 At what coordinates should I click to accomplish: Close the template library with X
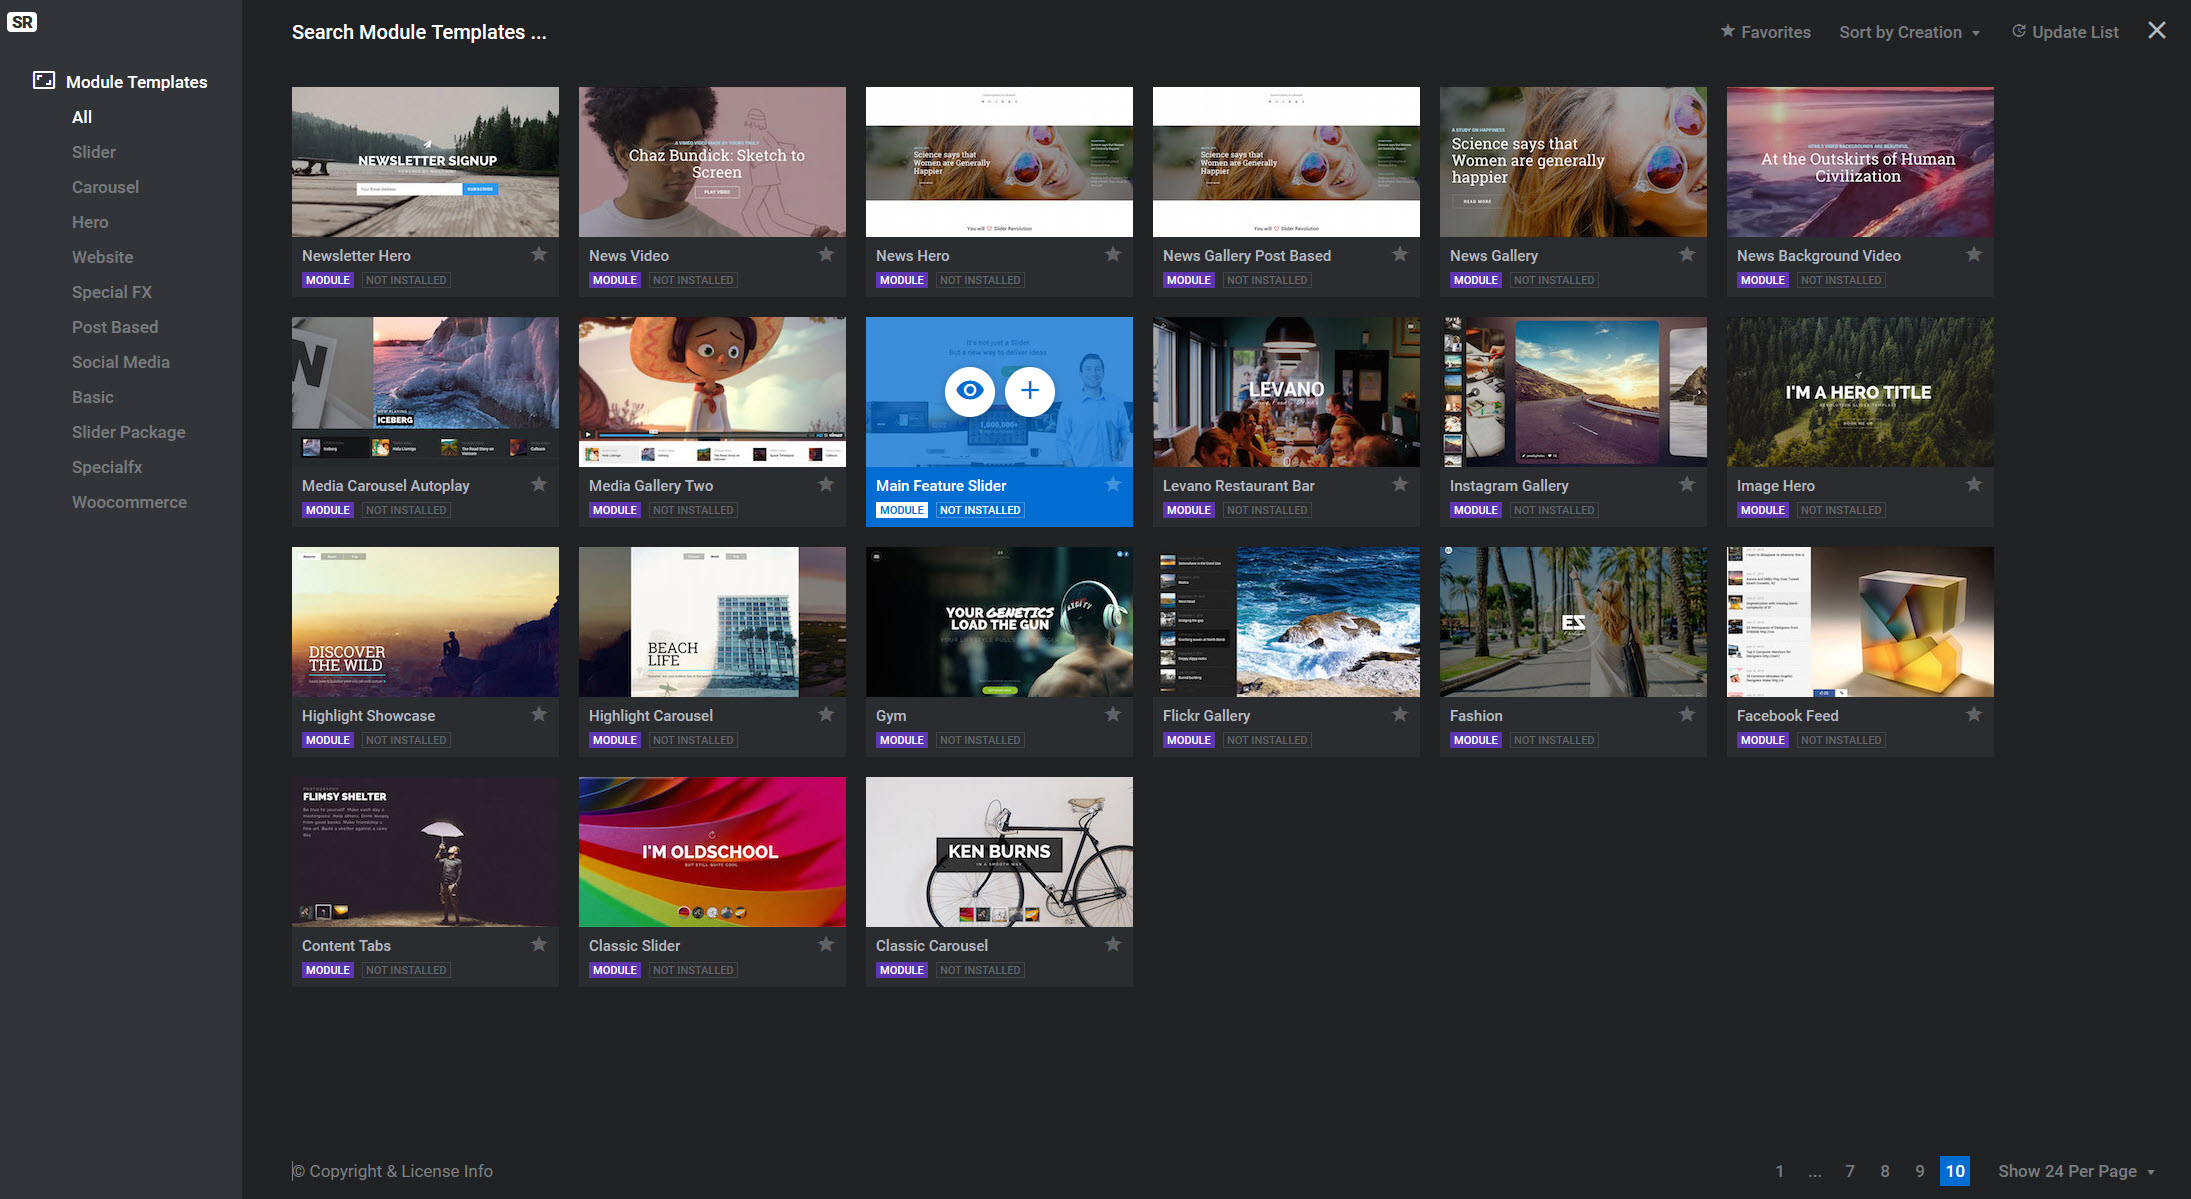click(2157, 31)
